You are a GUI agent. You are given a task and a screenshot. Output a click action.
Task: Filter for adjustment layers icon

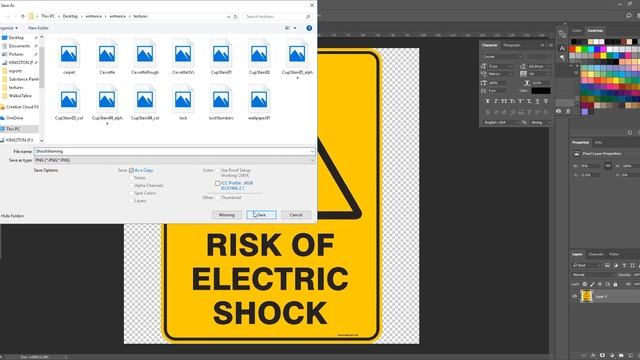pos(616,265)
